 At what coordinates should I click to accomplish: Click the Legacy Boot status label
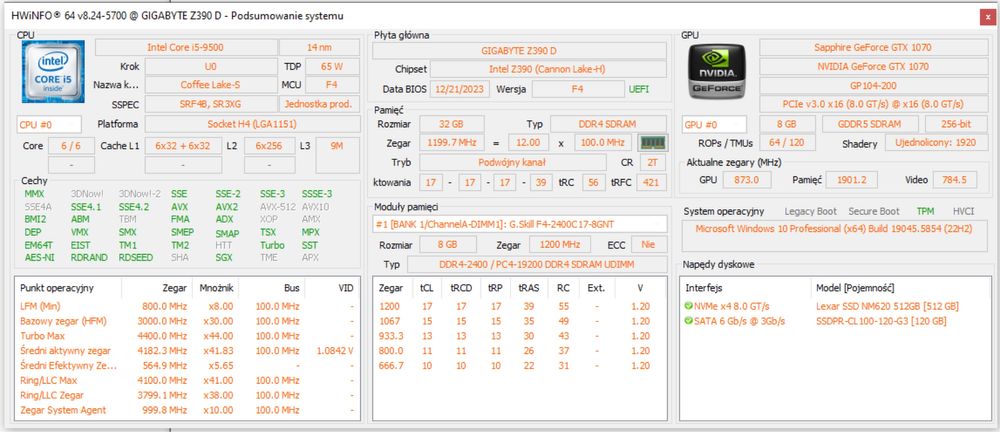(811, 211)
